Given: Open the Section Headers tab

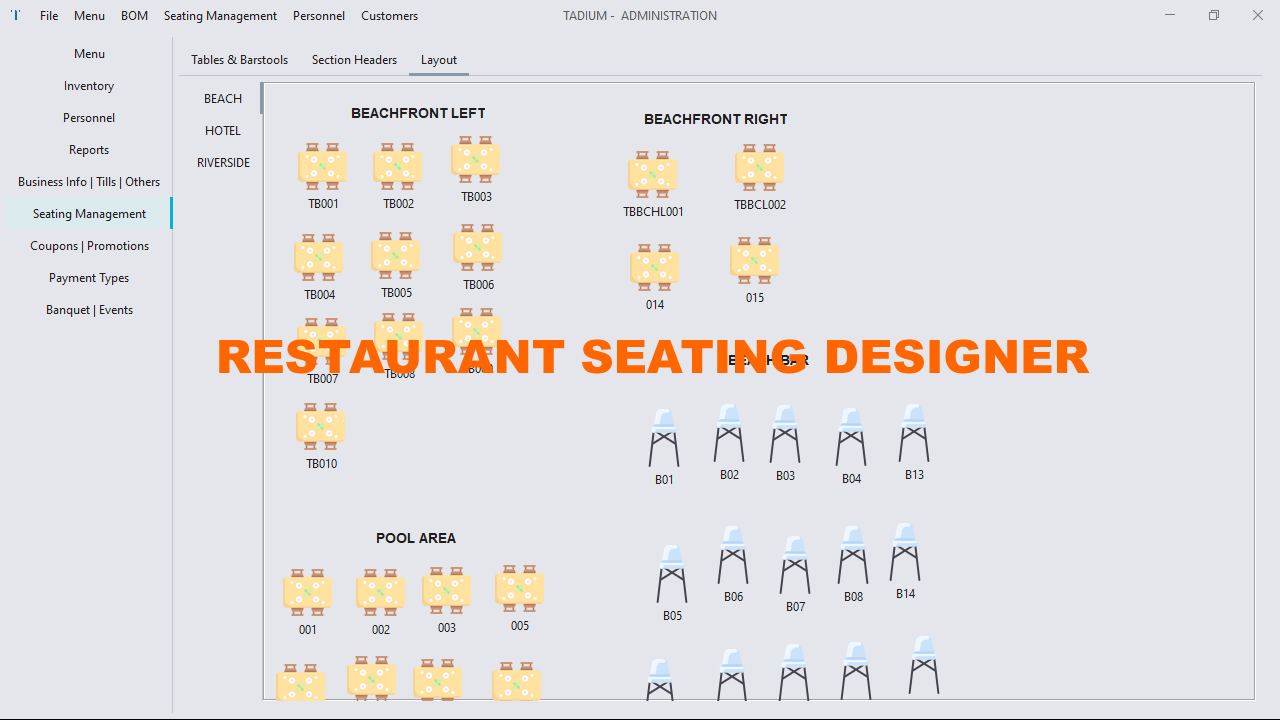Looking at the screenshot, I should tap(354, 60).
